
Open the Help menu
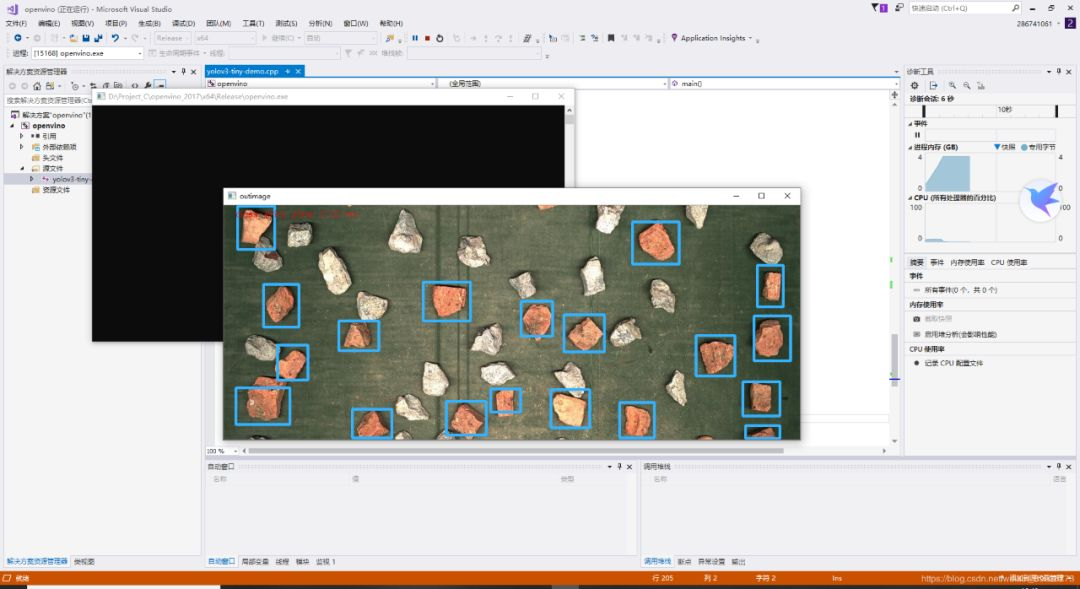pos(391,23)
